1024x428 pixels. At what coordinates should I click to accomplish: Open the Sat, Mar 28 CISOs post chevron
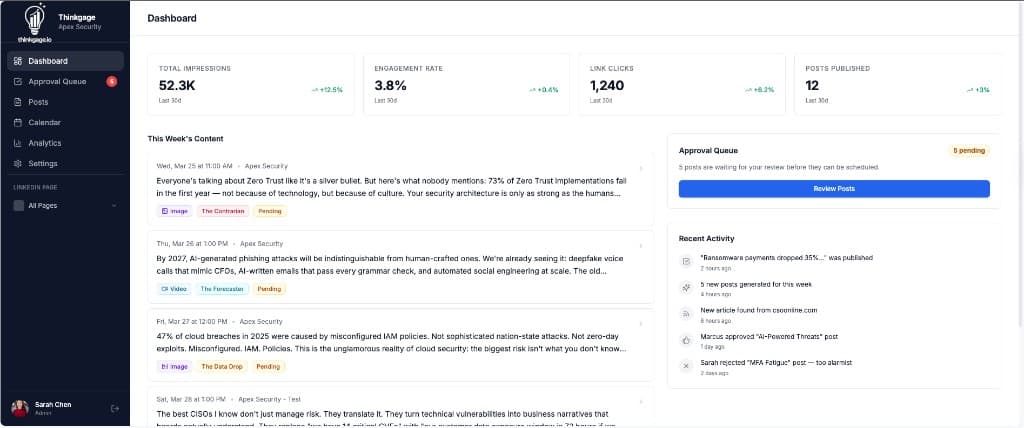[x=641, y=401]
